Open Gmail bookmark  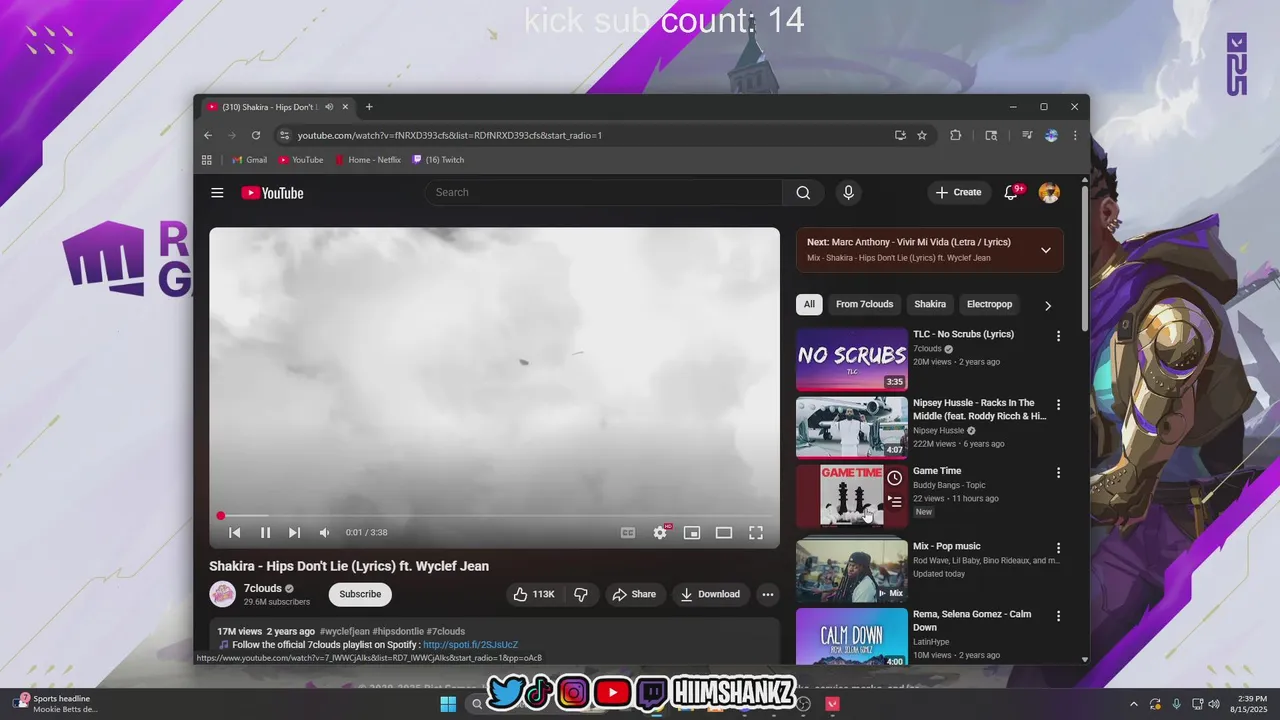[x=250, y=160]
